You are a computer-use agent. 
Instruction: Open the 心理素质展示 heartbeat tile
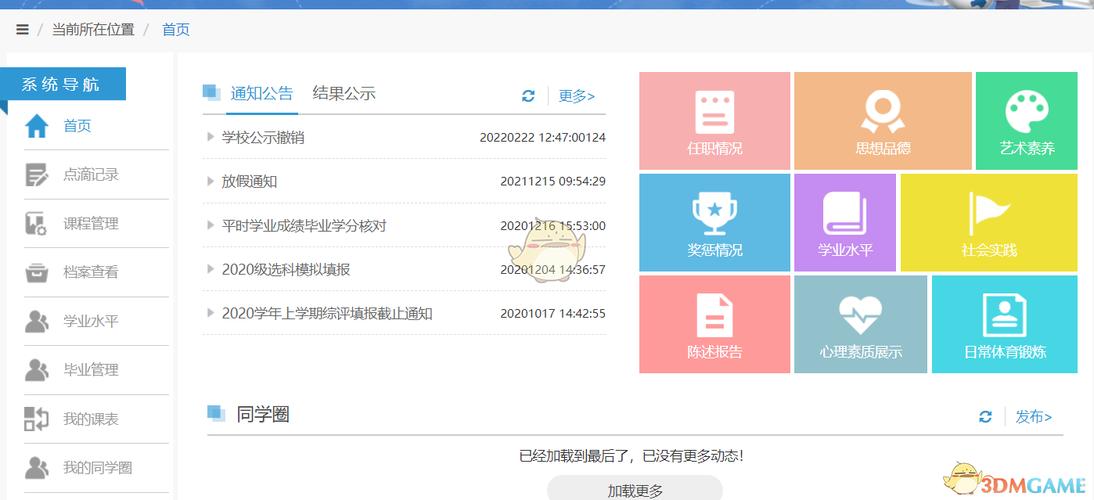point(860,324)
